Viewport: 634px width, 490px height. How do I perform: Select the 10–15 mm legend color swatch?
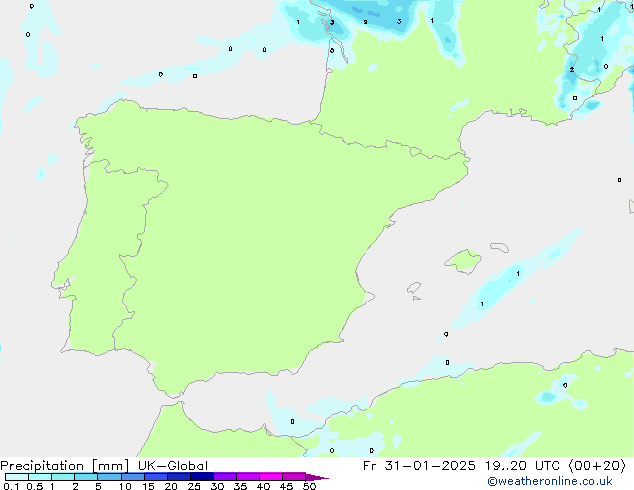coord(132,477)
